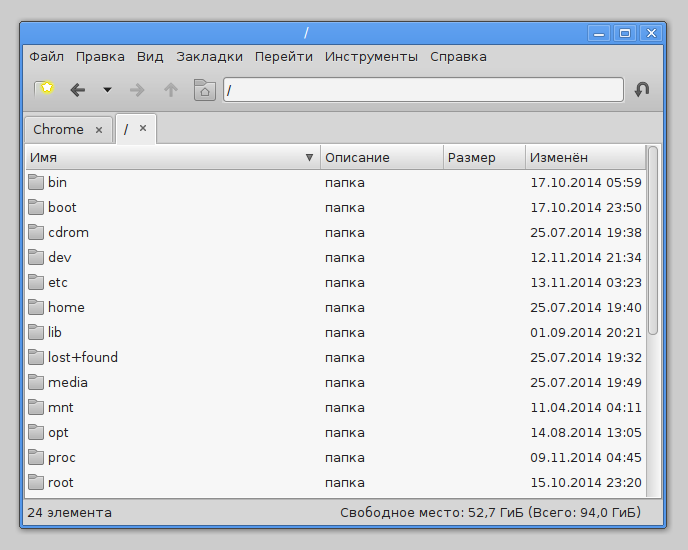This screenshot has width=688, height=550.
Task: Click папка description in the dev row
Action: click(x=345, y=258)
